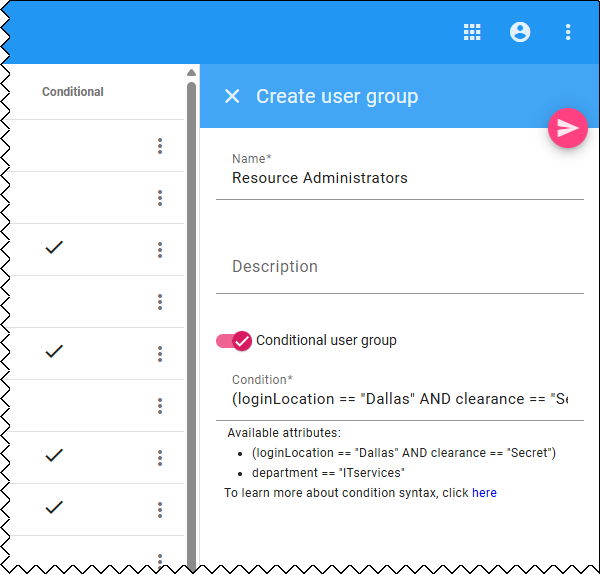The image size is (600, 575).
Task: Click the pink send button
Action: pos(567,129)
